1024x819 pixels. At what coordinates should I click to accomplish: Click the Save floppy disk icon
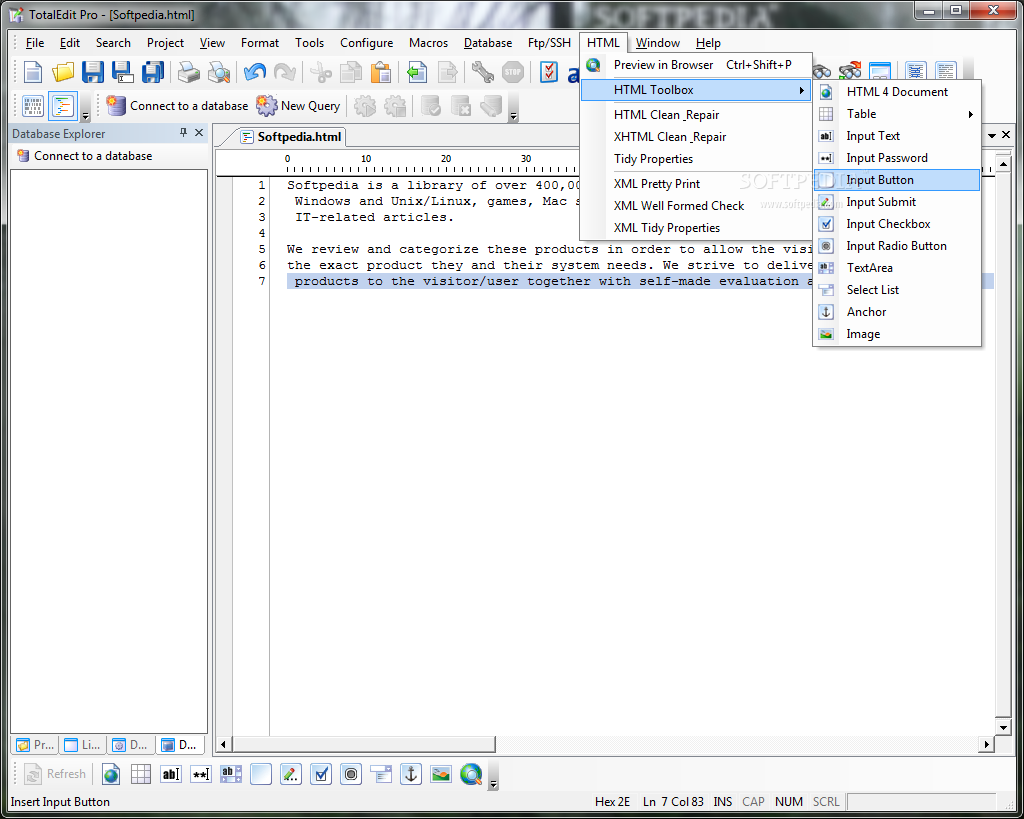tap(93, 72)
